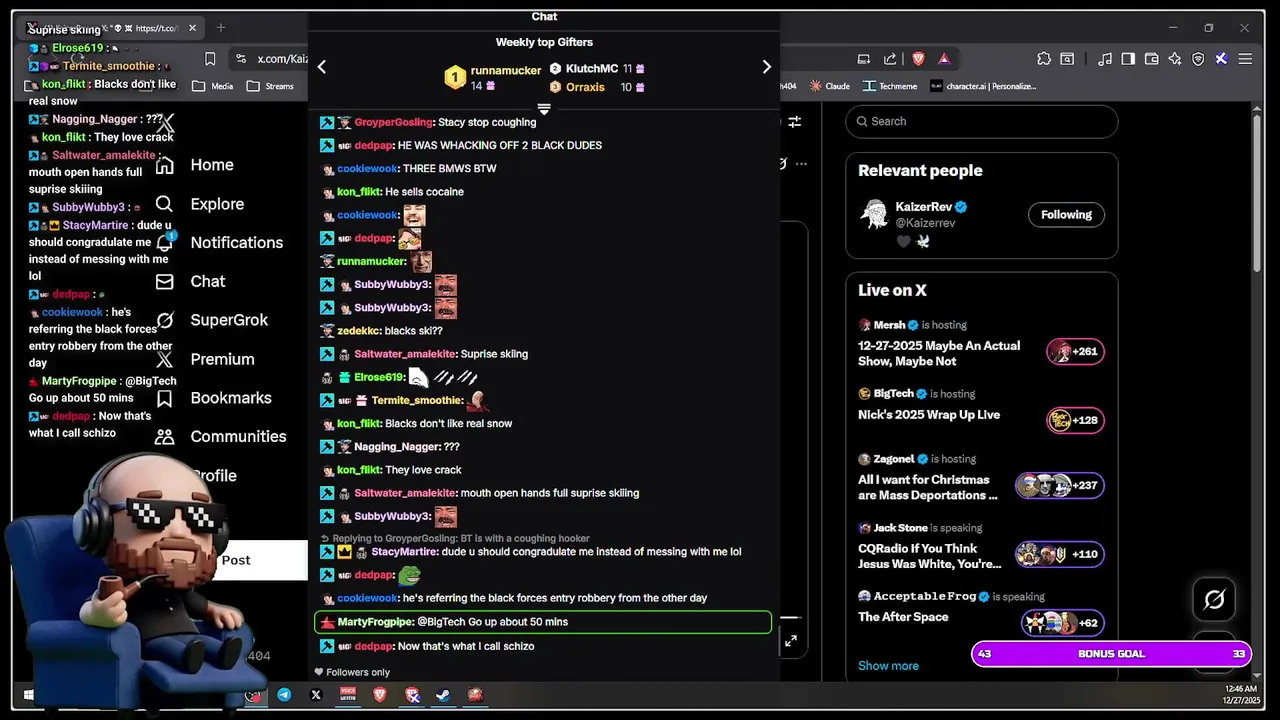Click Orraxis in top gifters
The width and height of the screenshot is (1280, 720).
point(585,88)
